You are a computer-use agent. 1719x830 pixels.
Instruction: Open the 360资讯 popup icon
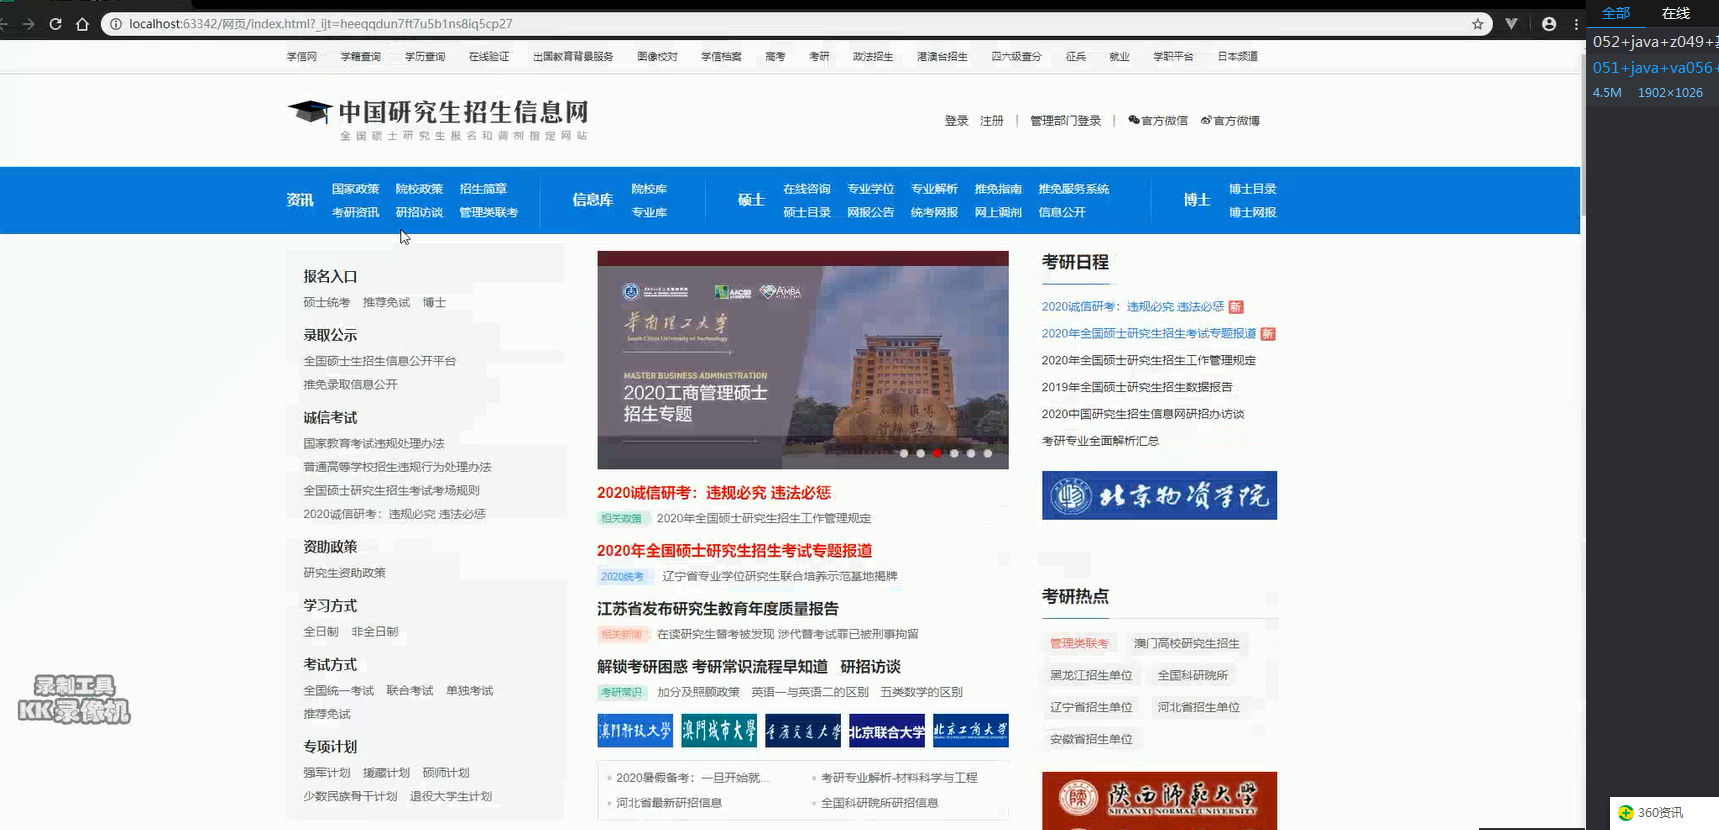click(1625, 813)
